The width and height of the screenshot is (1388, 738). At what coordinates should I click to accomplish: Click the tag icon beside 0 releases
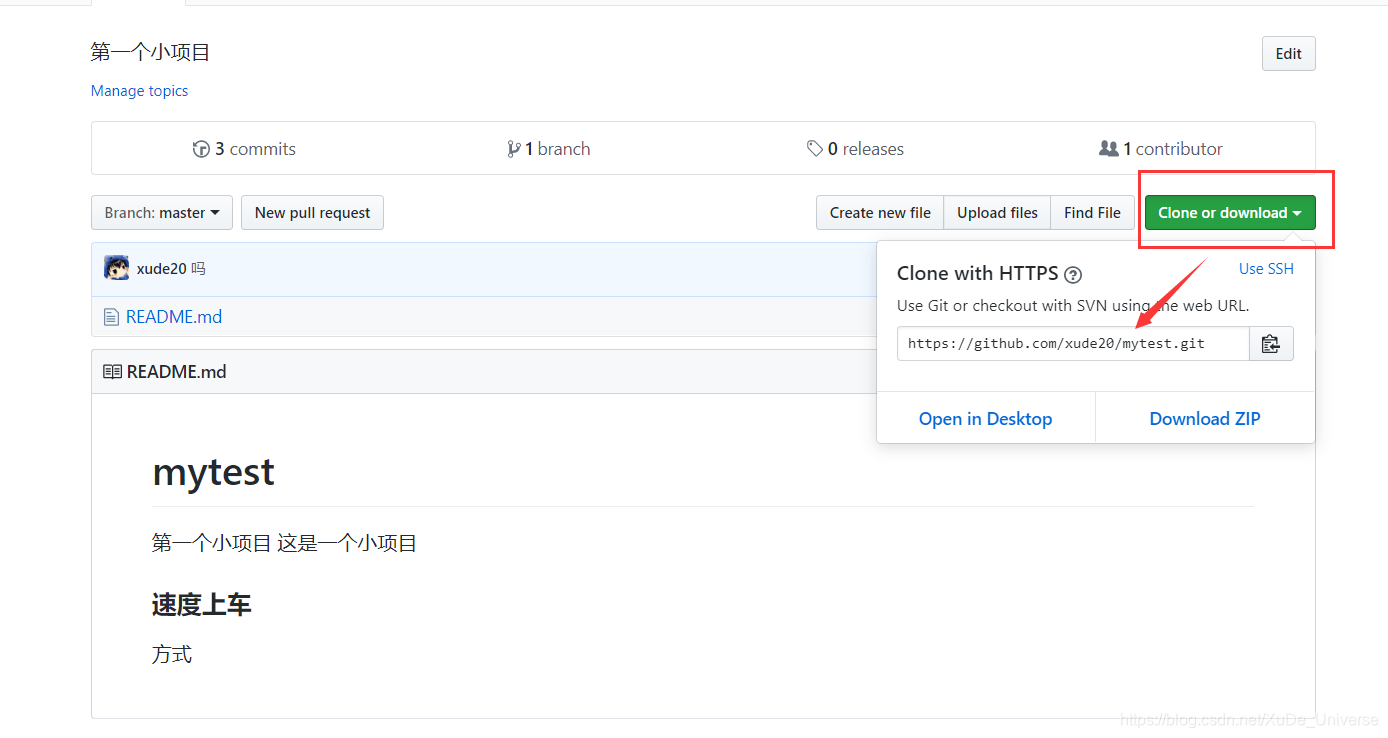click(x=815, y=149)
